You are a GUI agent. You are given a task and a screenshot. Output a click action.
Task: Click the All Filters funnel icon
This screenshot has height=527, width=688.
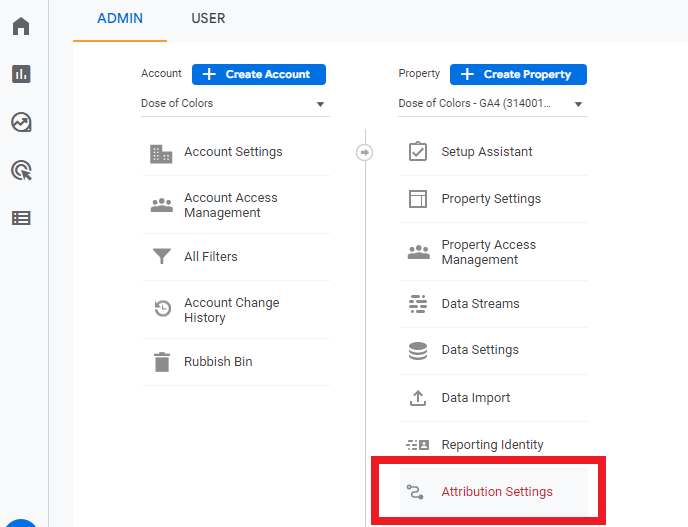[161, 256]
